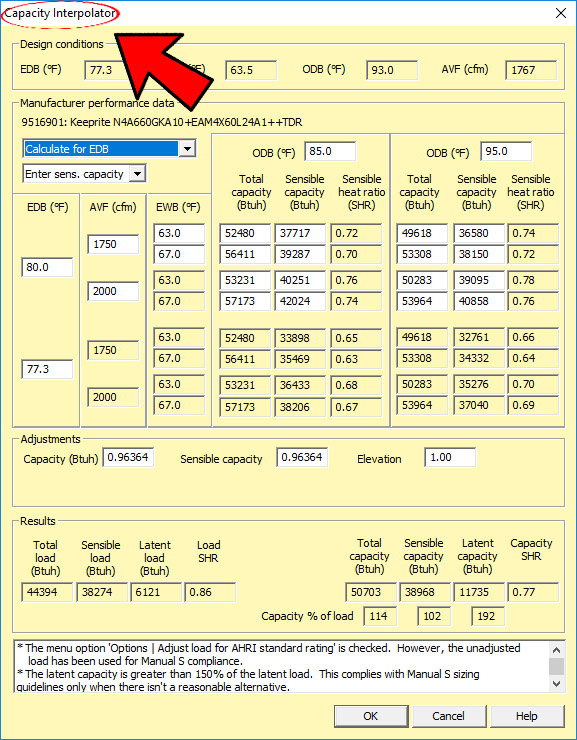Click the Keeprite N4A660GKA10 equipment label
The width and height of the screenshot is (577, 740).
[x=162, y=123]
